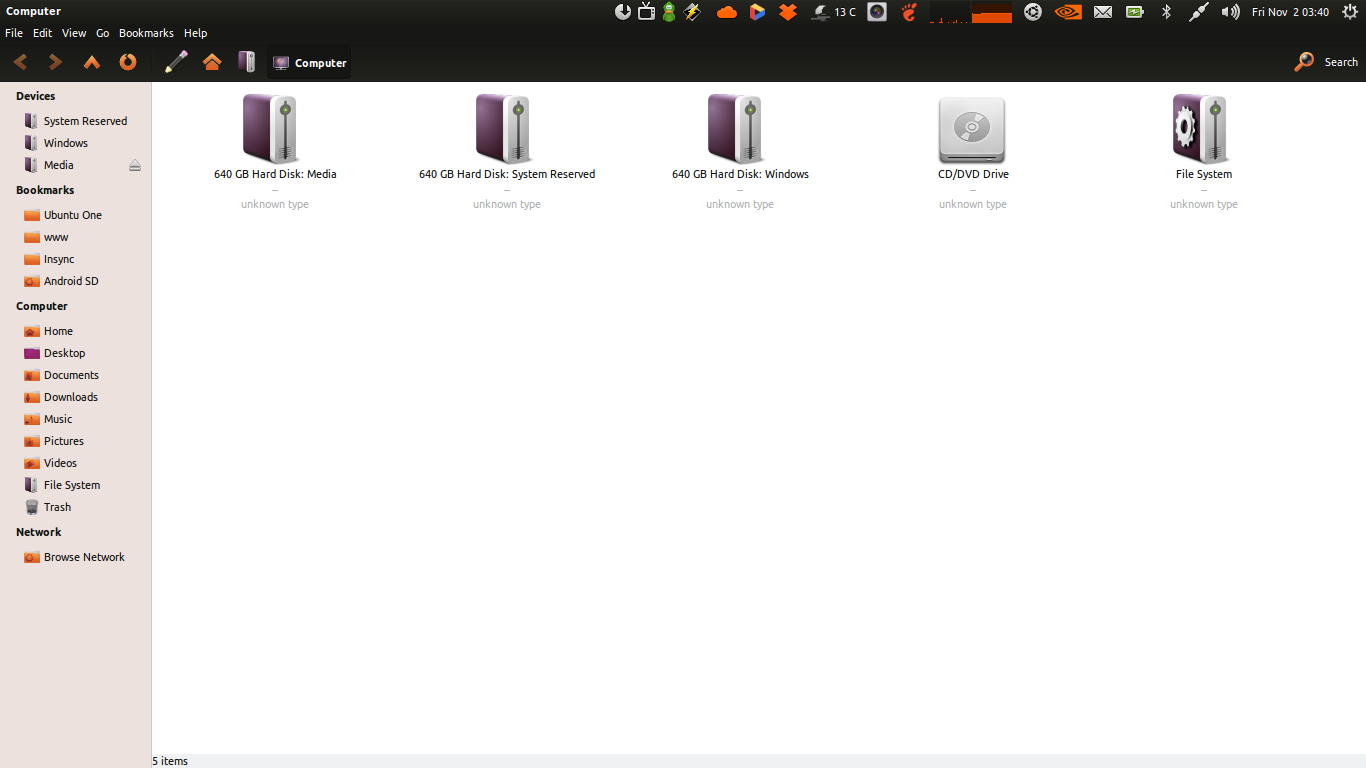This screenshot has height=768, width=1366.
Task: Select 640 GB Hard Disk: Windows icon
Action: [737, 129]
